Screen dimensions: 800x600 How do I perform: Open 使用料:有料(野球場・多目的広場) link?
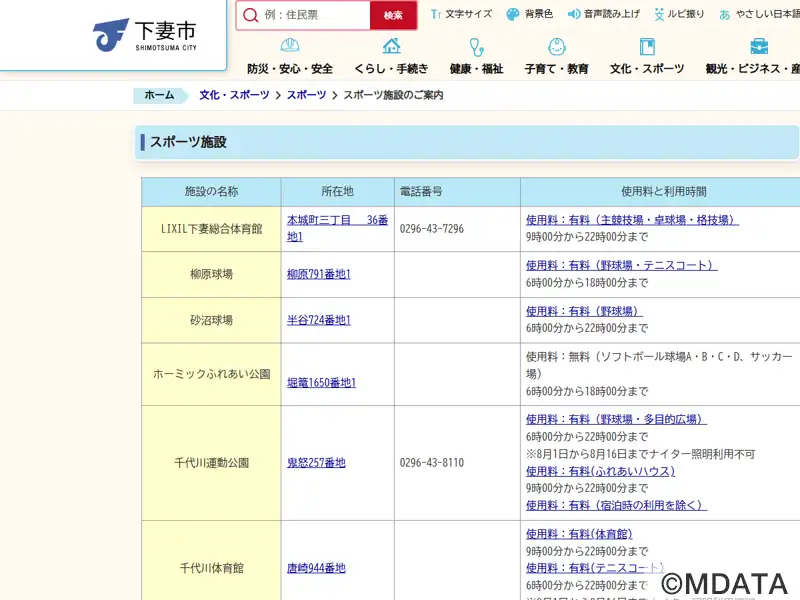pos(616,420)
